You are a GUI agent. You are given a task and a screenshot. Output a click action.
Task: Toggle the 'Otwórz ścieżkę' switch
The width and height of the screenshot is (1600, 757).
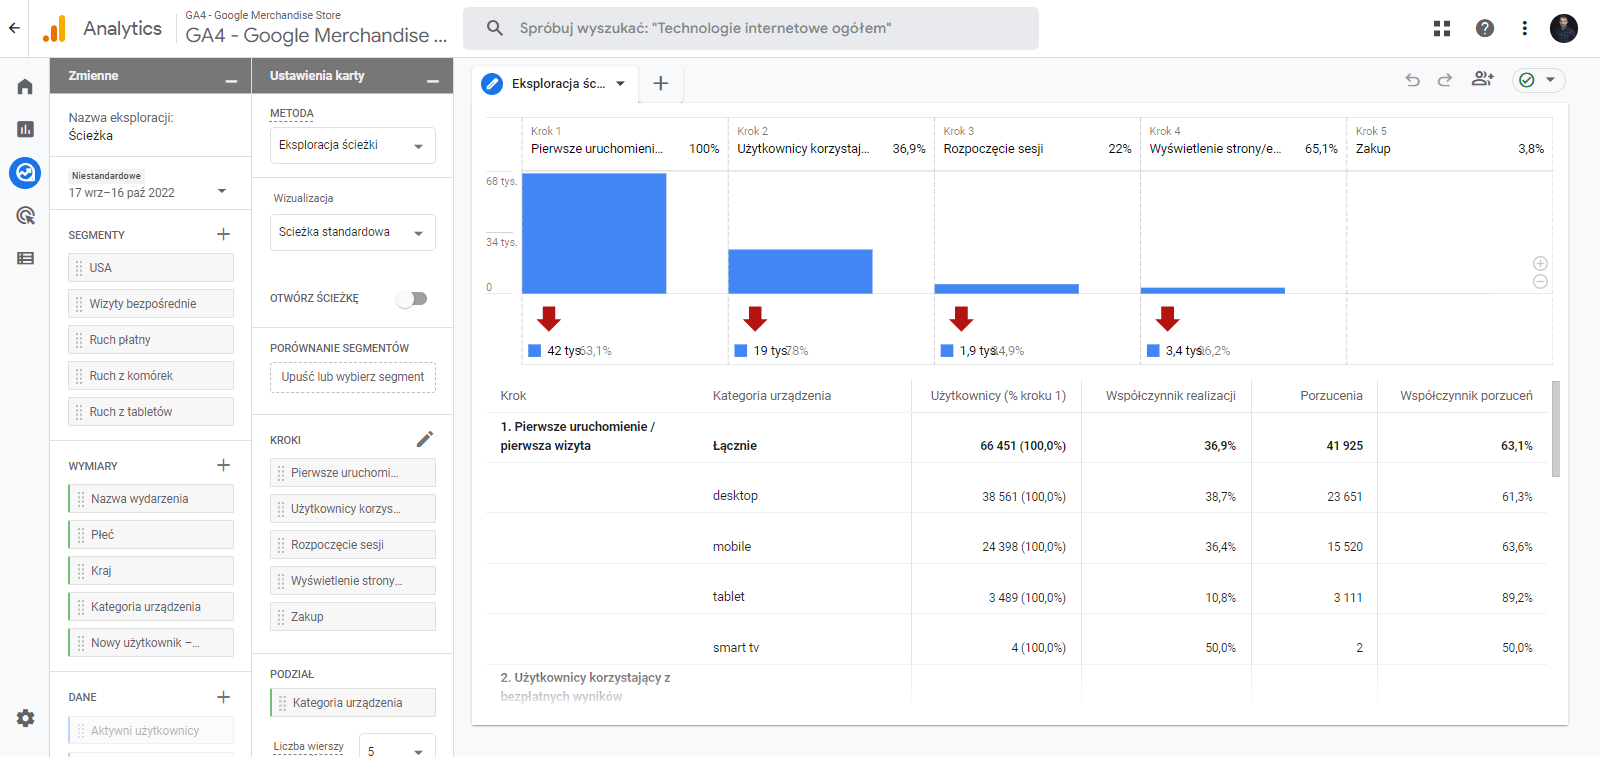point(412,298)
